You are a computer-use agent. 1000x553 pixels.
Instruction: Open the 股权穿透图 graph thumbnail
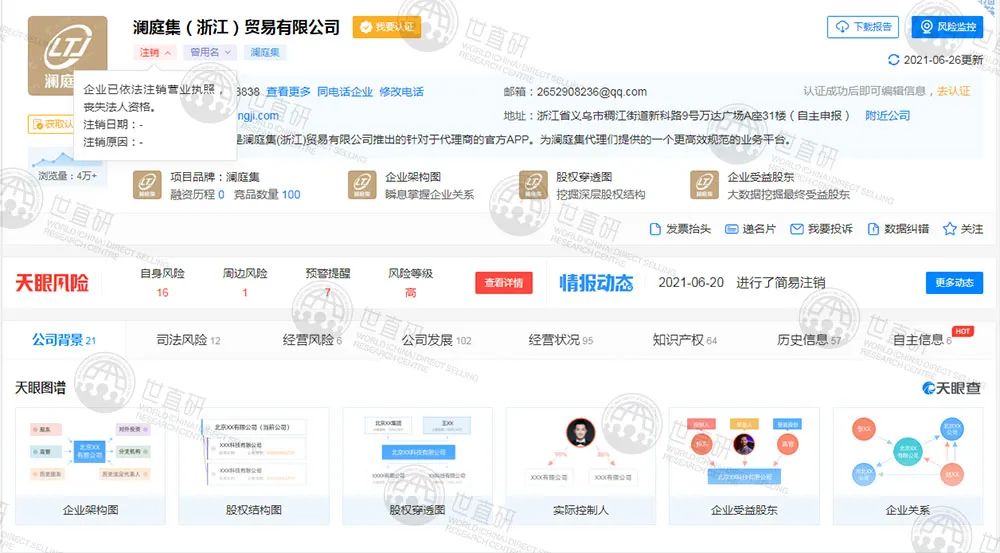417,466
